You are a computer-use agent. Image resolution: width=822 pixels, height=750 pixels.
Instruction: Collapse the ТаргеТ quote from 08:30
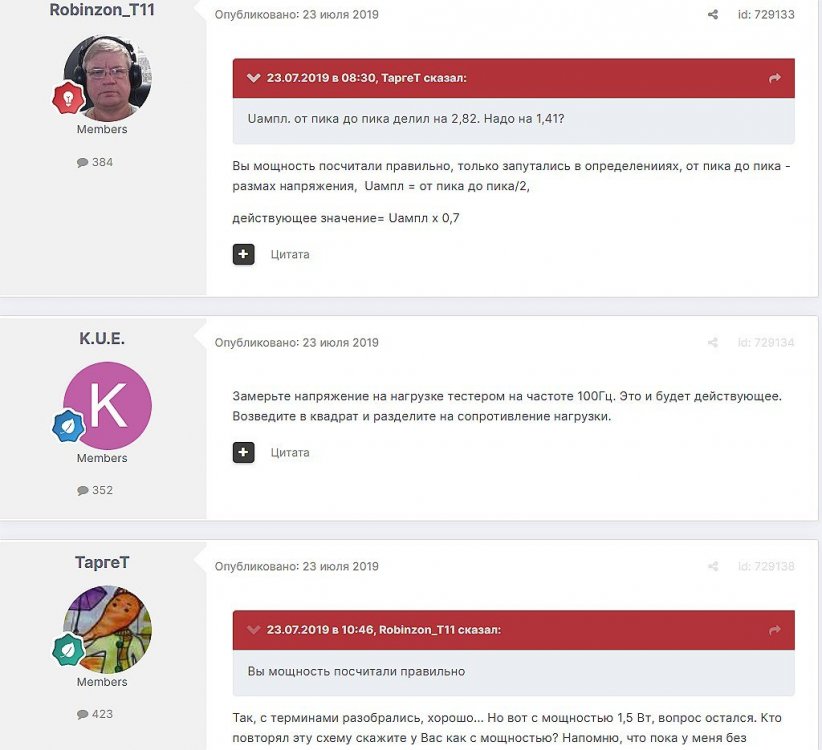pyautogui.click(x=253, y=78)
